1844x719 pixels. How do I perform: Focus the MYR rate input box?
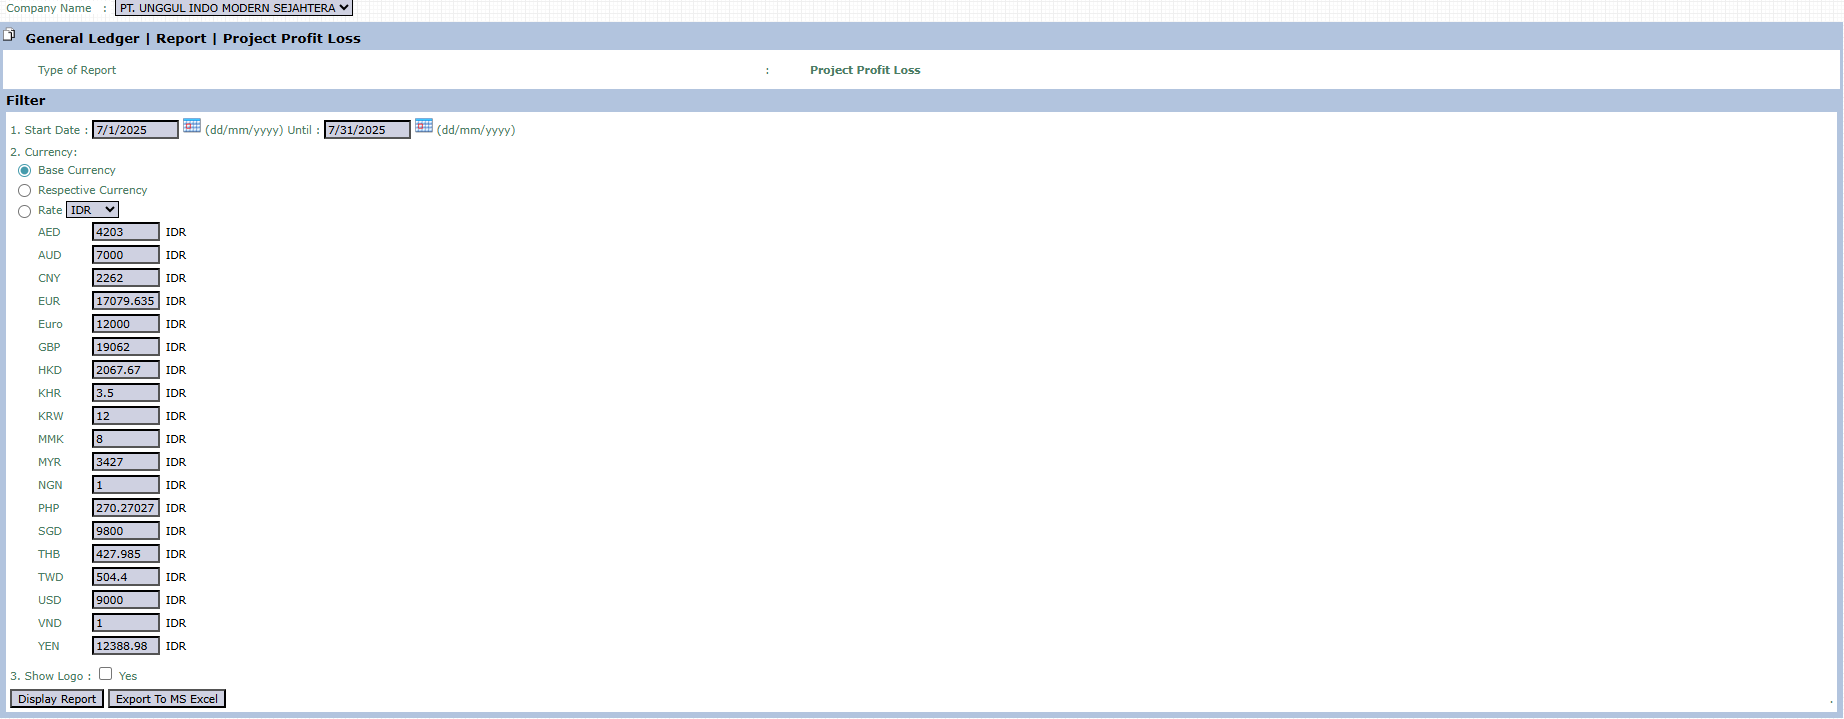pyautogui.click(x=126, y=462)
